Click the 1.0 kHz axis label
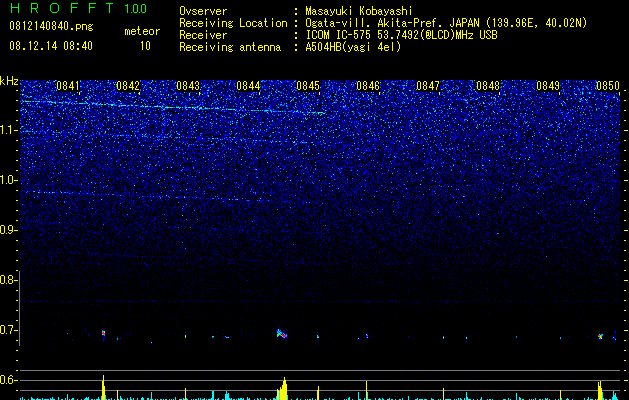 (9, 180)
